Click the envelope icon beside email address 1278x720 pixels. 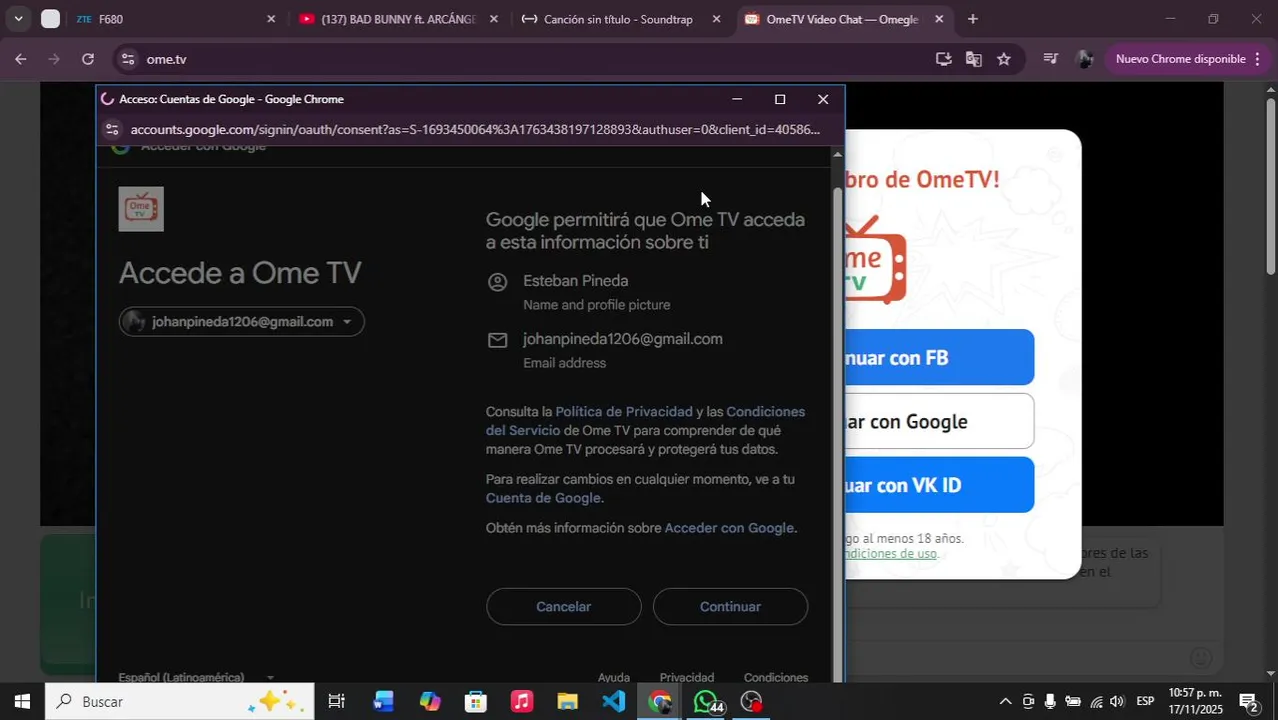tap(497, 340)
